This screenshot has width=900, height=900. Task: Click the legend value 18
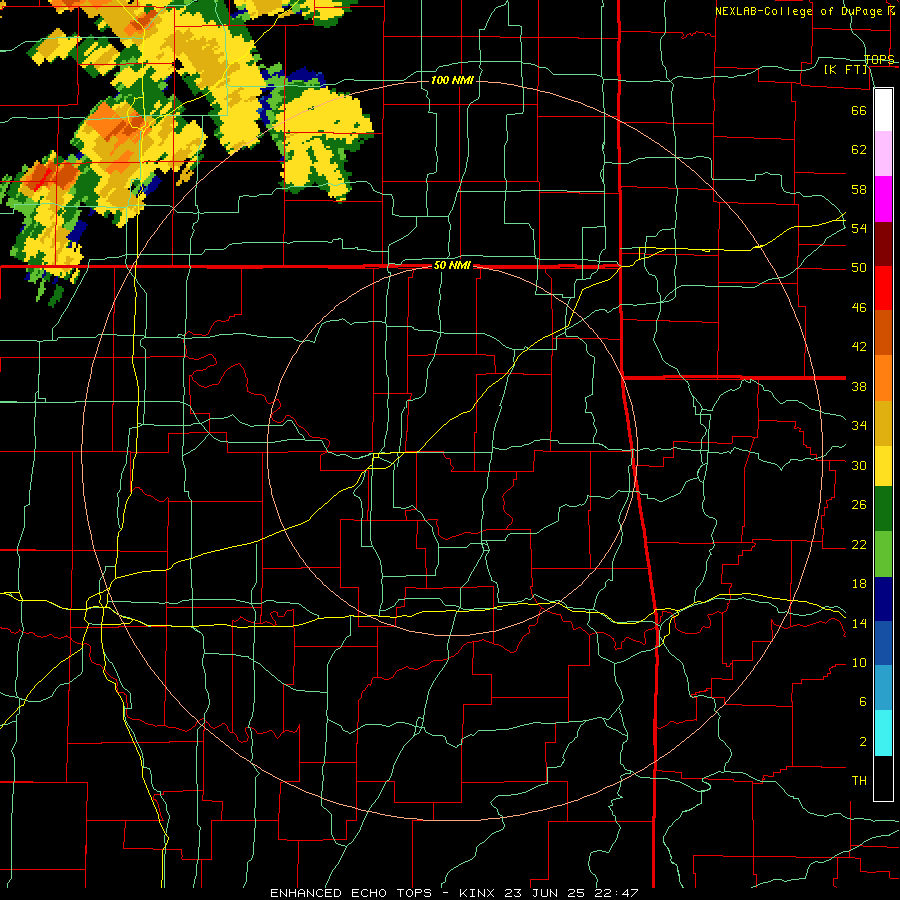click(859, 584)
